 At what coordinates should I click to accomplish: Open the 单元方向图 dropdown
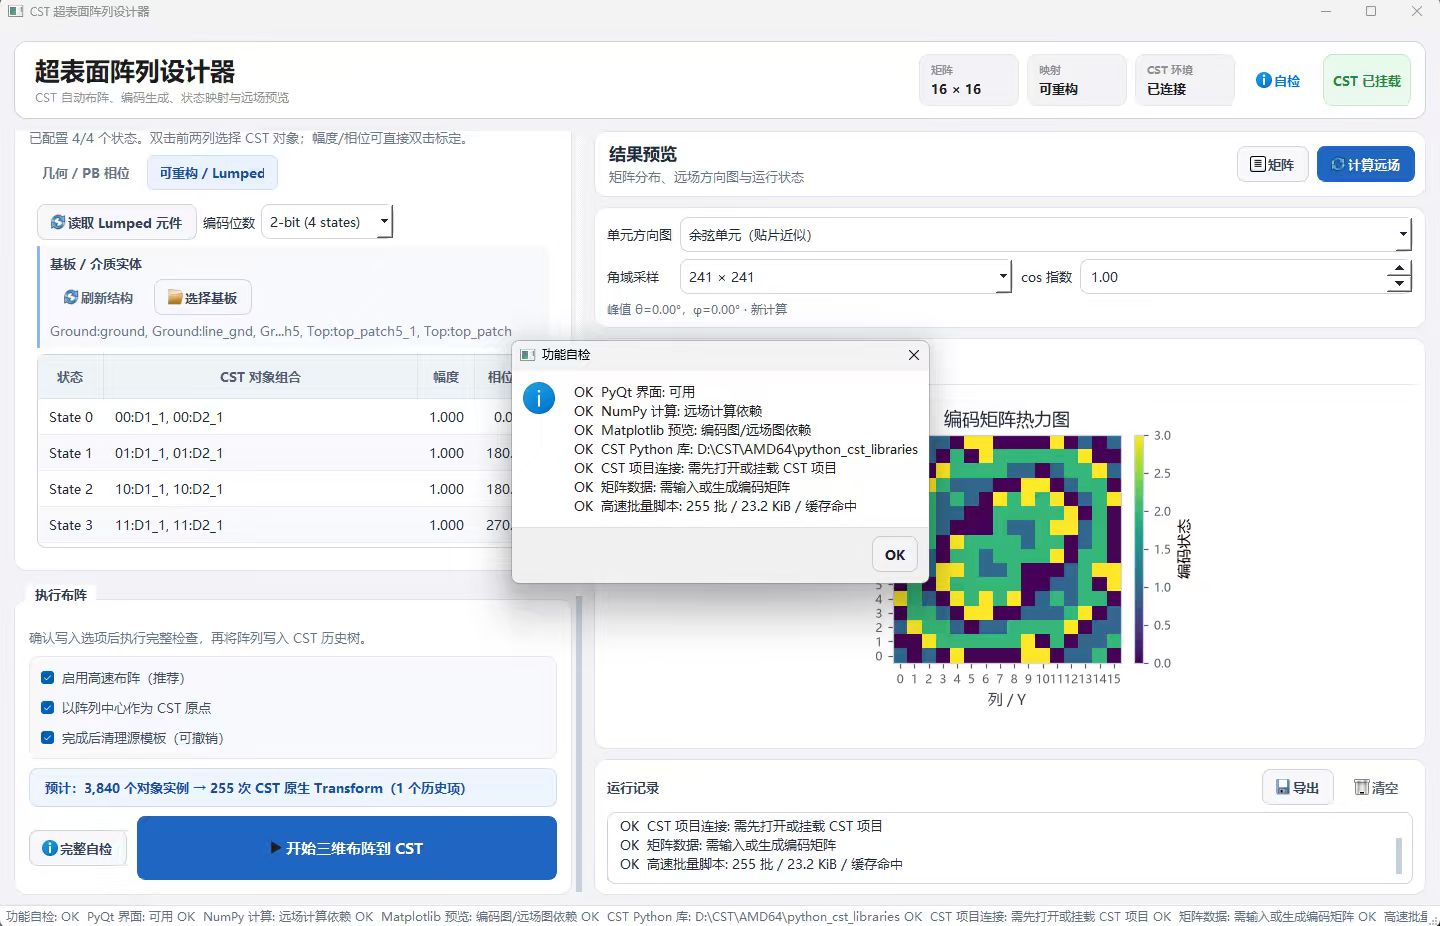1045,235
